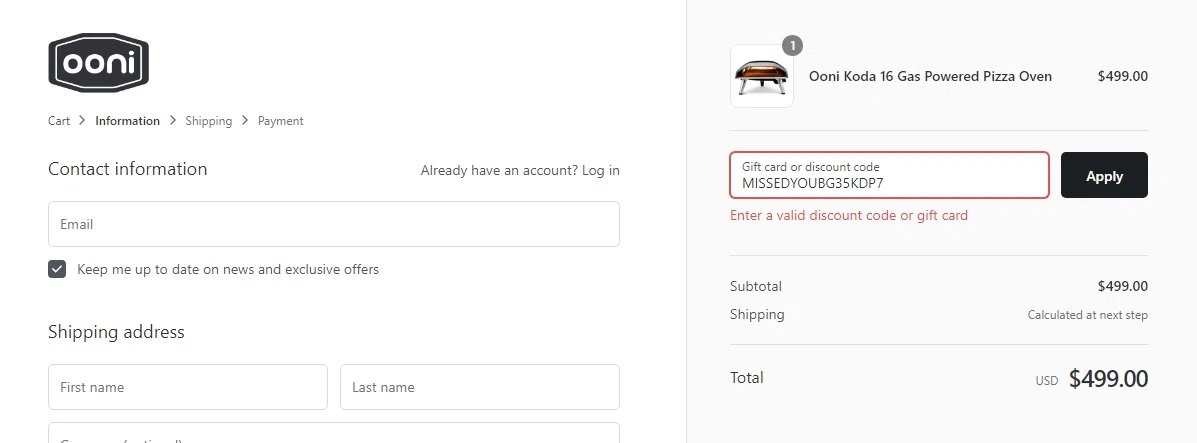Click the chevron after Information breadcrumb

(x=172, y=121)
